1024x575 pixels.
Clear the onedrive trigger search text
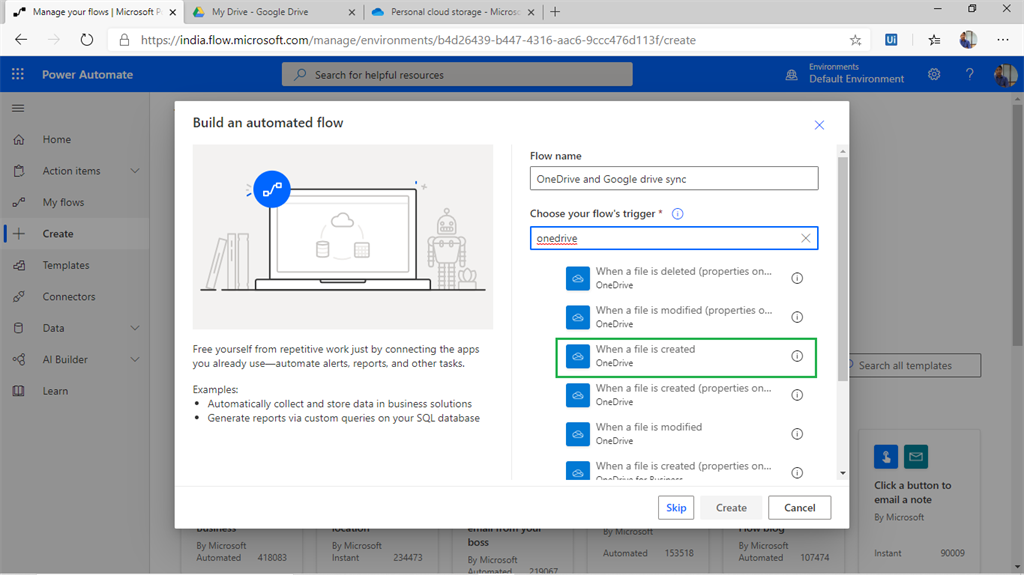806,238
